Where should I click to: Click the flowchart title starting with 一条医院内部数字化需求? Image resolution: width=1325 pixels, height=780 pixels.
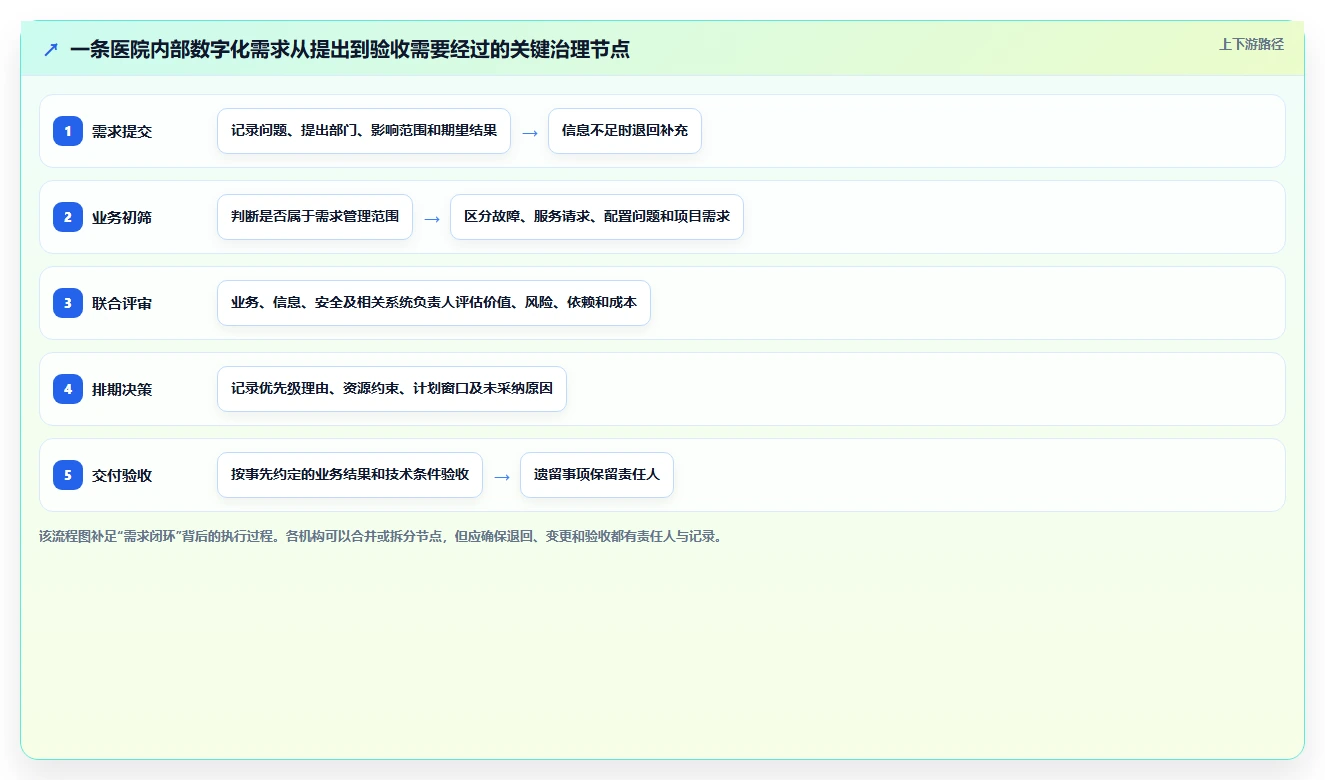click(x=350, y=49)
